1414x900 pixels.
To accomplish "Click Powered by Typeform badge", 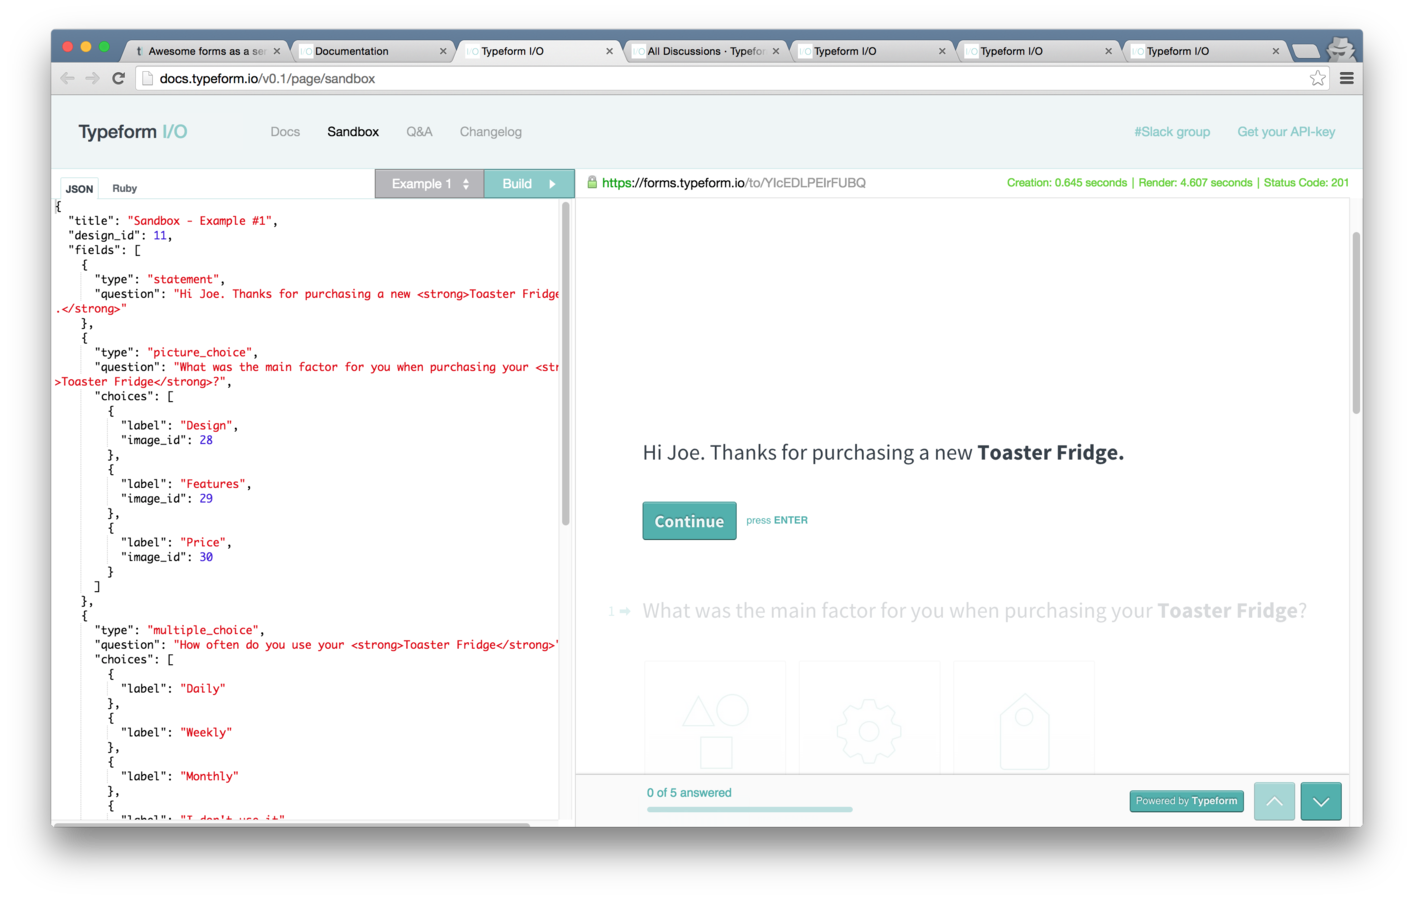I will tap(1187, 801).
